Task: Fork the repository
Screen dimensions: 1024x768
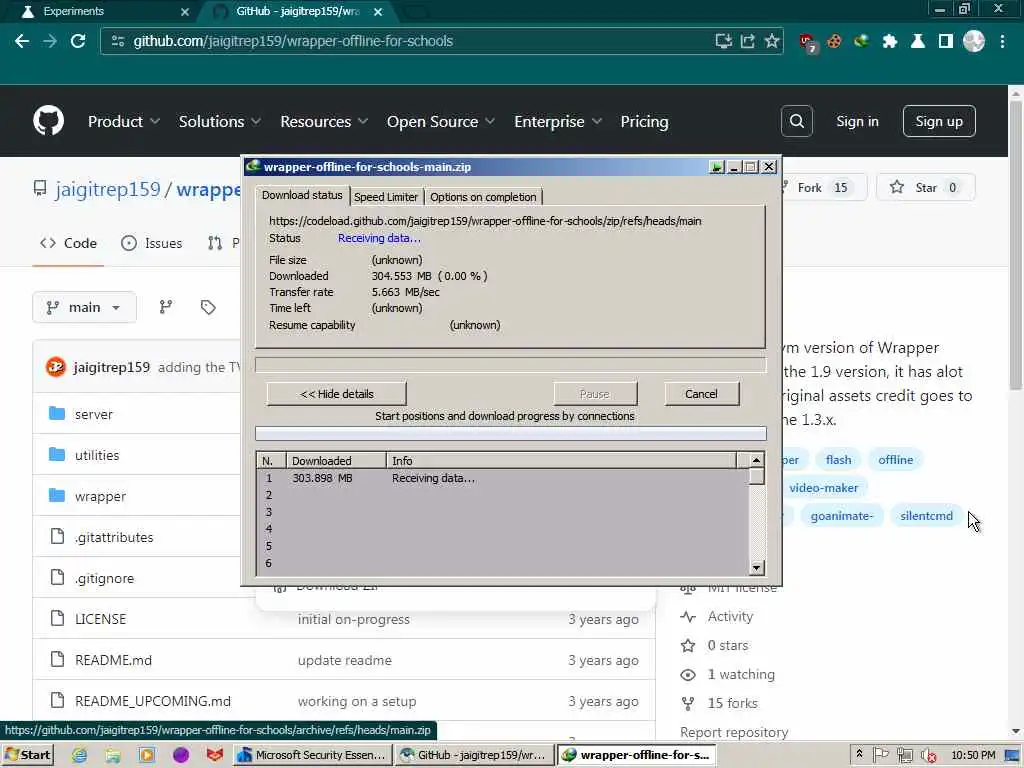Action: coord(824,187)
